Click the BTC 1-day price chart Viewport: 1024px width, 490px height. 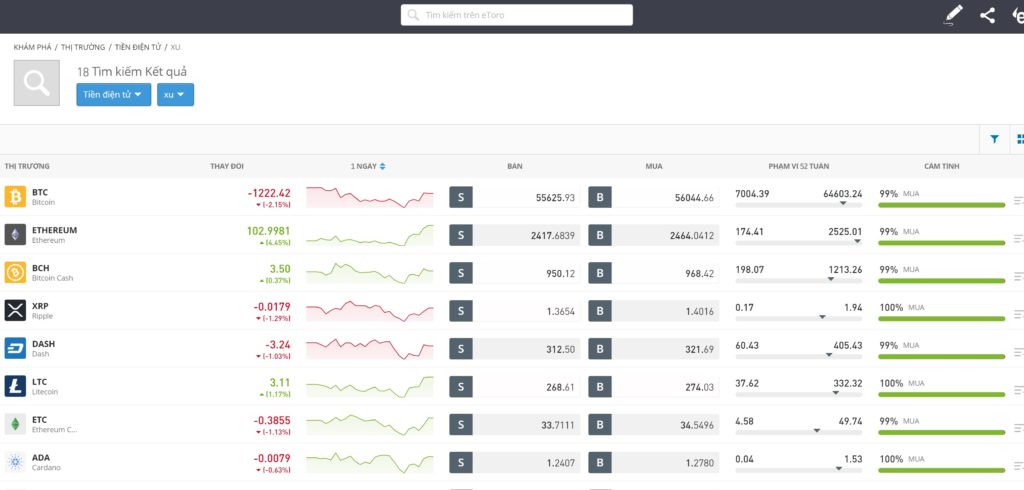pyautogui.click(x=370, y=197)
